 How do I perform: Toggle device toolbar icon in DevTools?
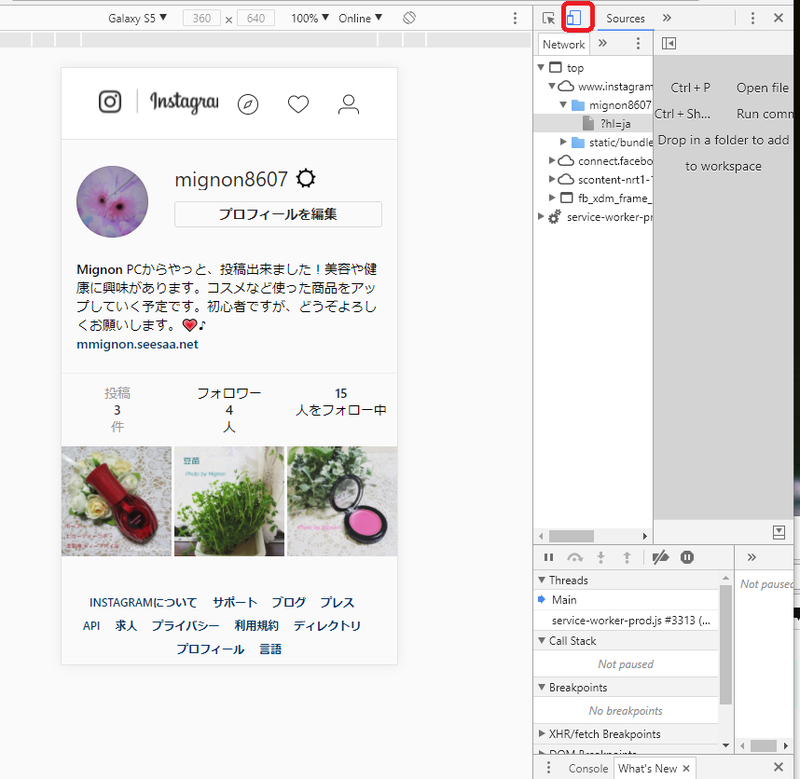coord(574,18)
